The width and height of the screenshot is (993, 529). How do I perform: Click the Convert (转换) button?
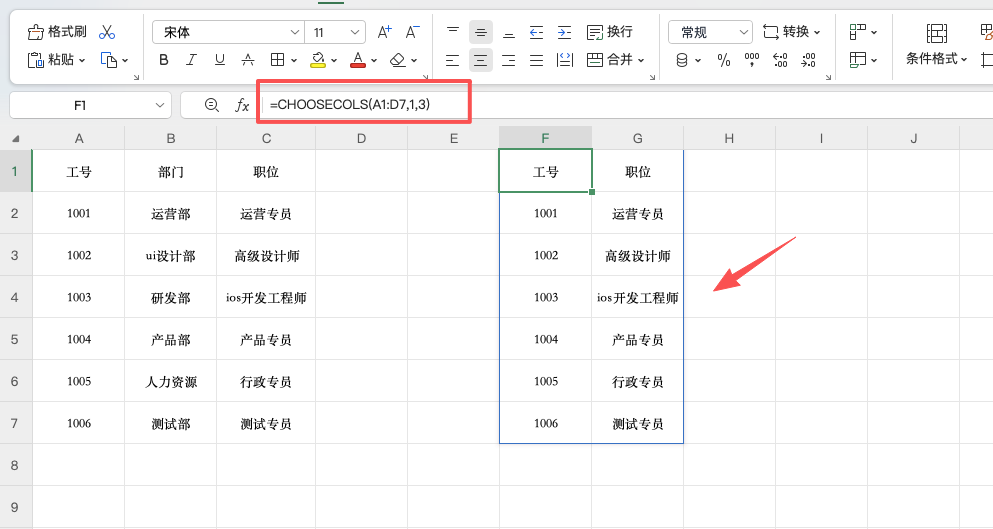792,32
